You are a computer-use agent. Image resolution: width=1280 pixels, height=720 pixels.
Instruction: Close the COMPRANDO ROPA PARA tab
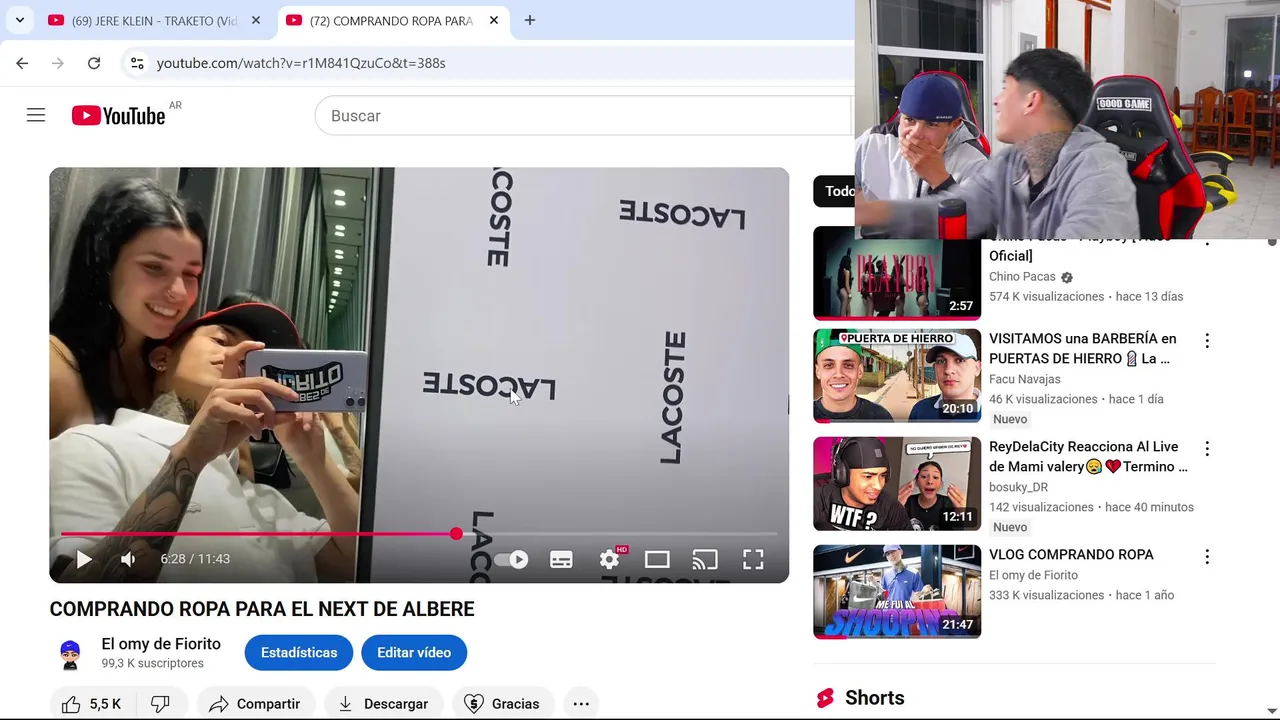coord(494,20)
